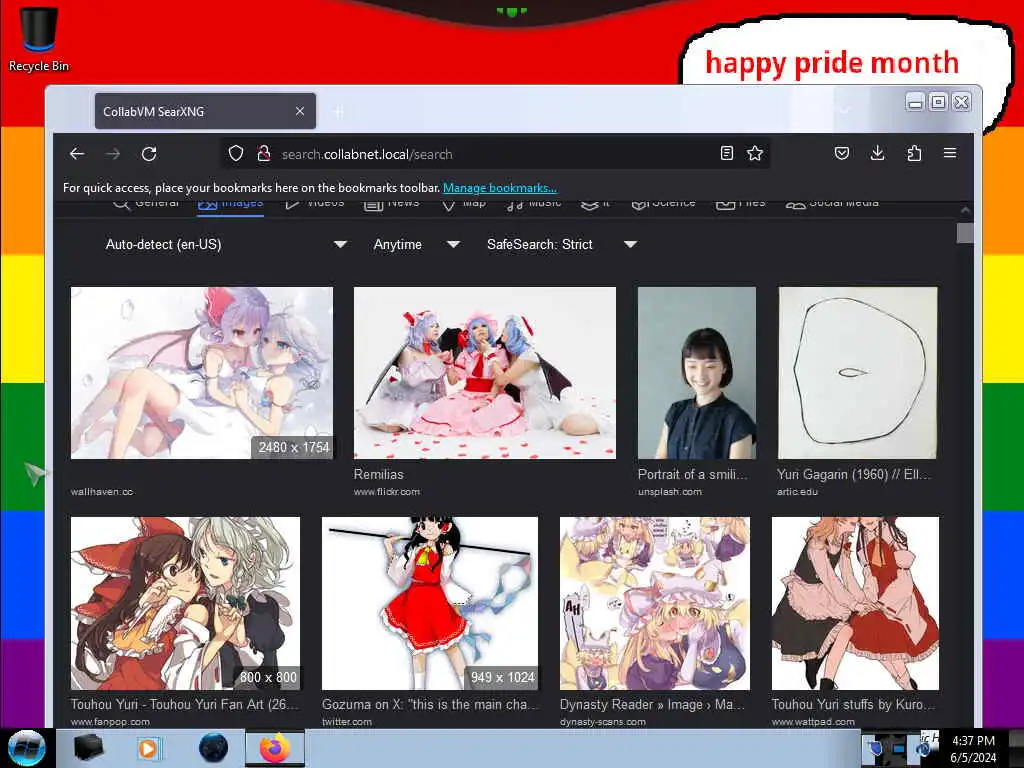
Task: Click the 'unsplash.com' source text
Action: [x=670, y=492]
